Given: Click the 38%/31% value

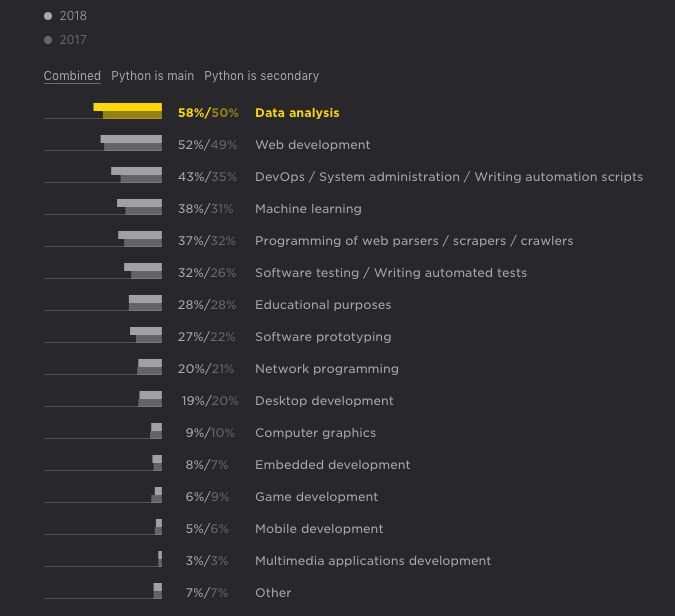Looking at the screenshot, I should click(206, 209).
